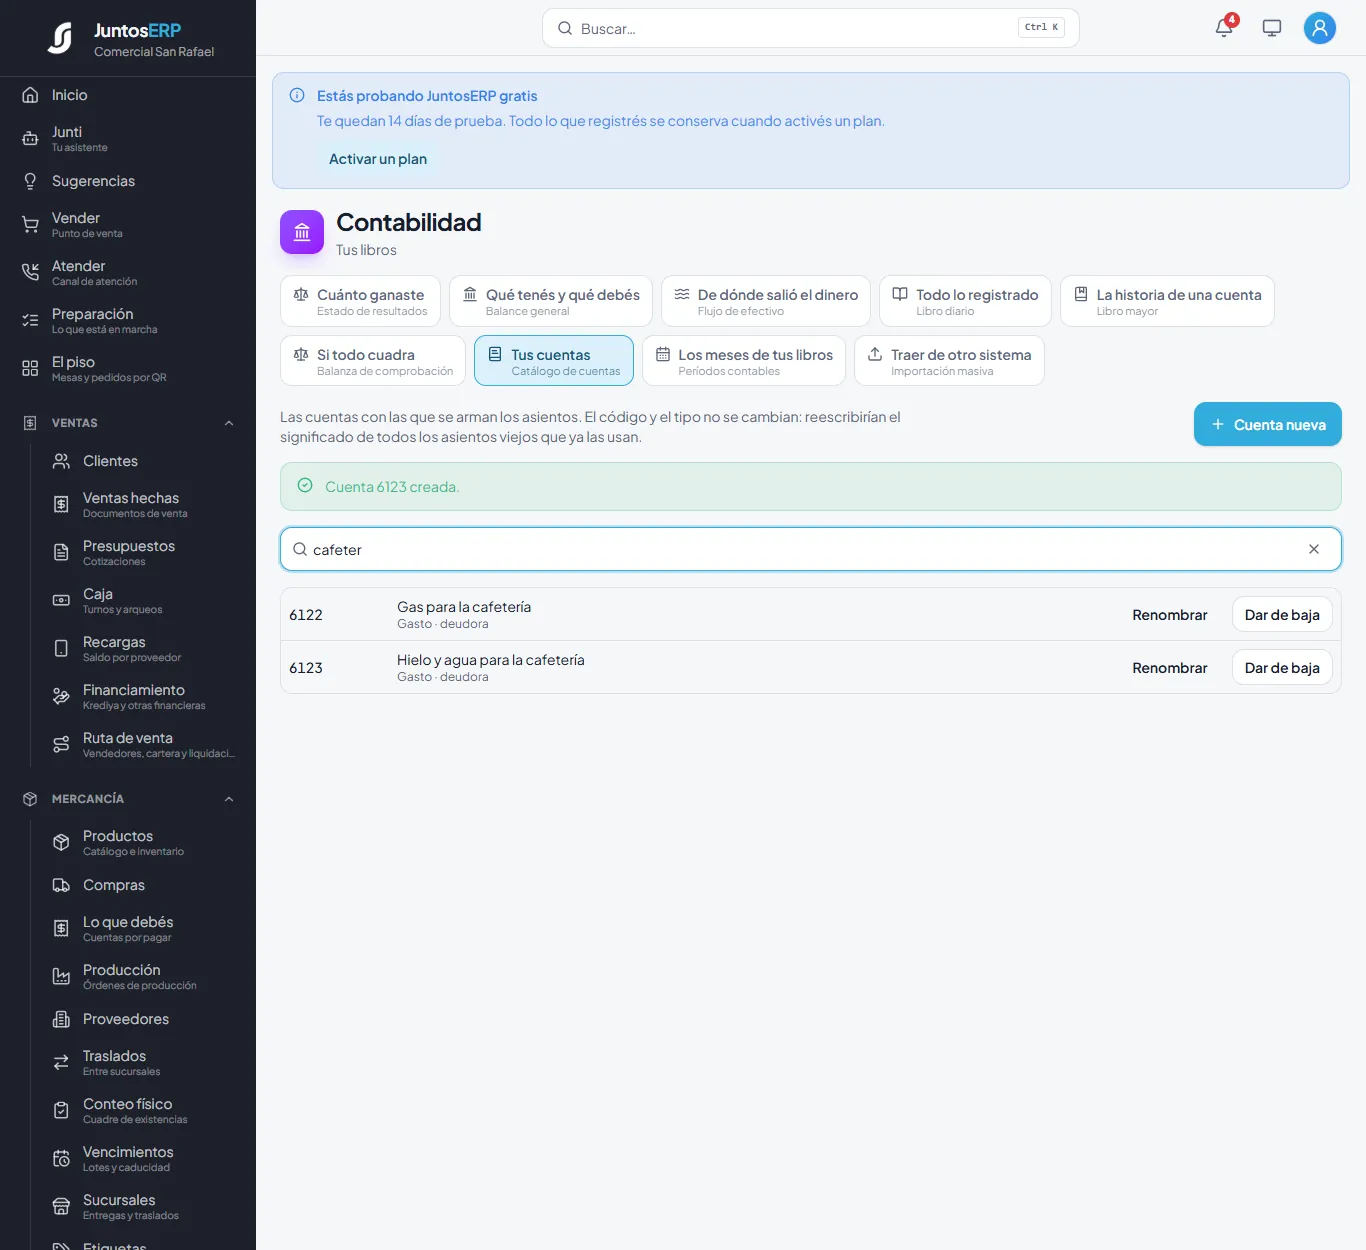The height and width of the screenshot is (1250, 1366).
Task: Click the monitor screen icon in the header
Action: 1272,28
